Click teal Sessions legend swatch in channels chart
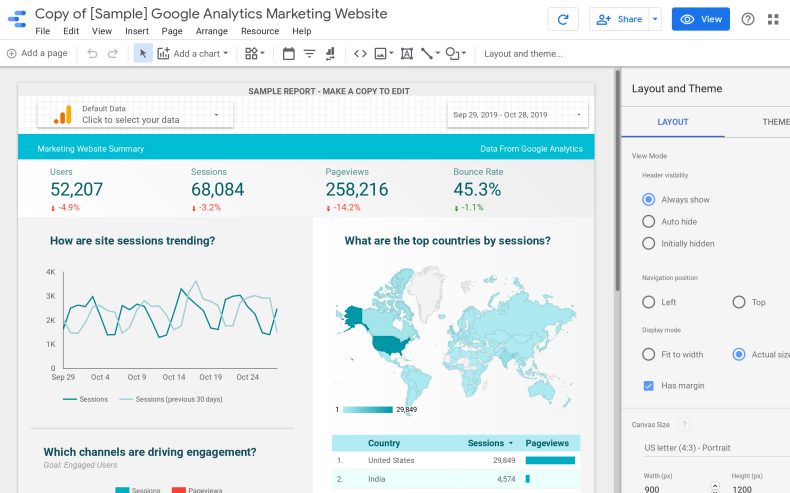This screenshot has height=493, width=790. point(122,490)
